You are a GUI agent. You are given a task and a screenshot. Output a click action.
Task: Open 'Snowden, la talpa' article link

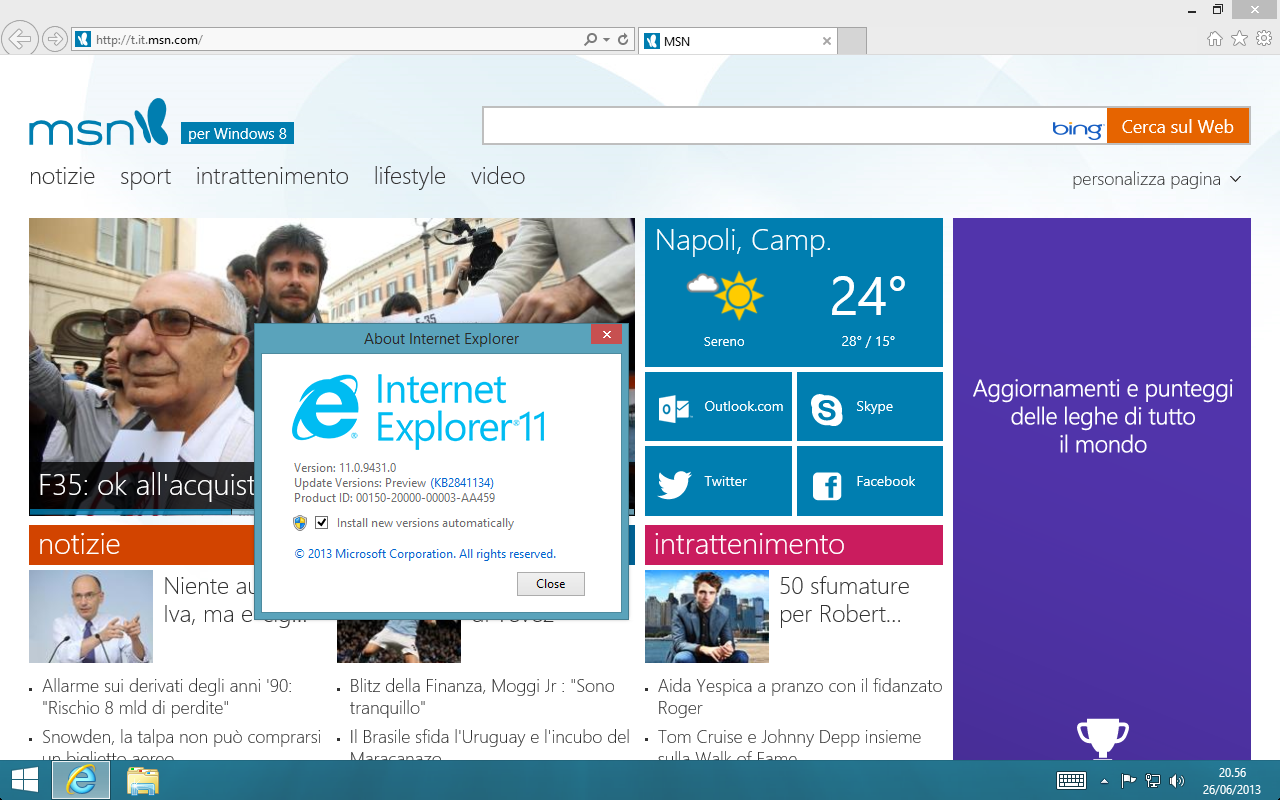point(182,747)
